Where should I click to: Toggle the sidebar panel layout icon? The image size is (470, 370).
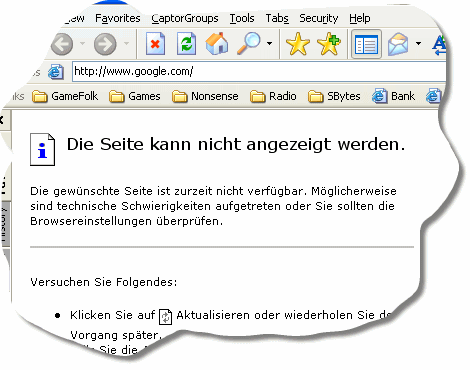tap(366, 44)
